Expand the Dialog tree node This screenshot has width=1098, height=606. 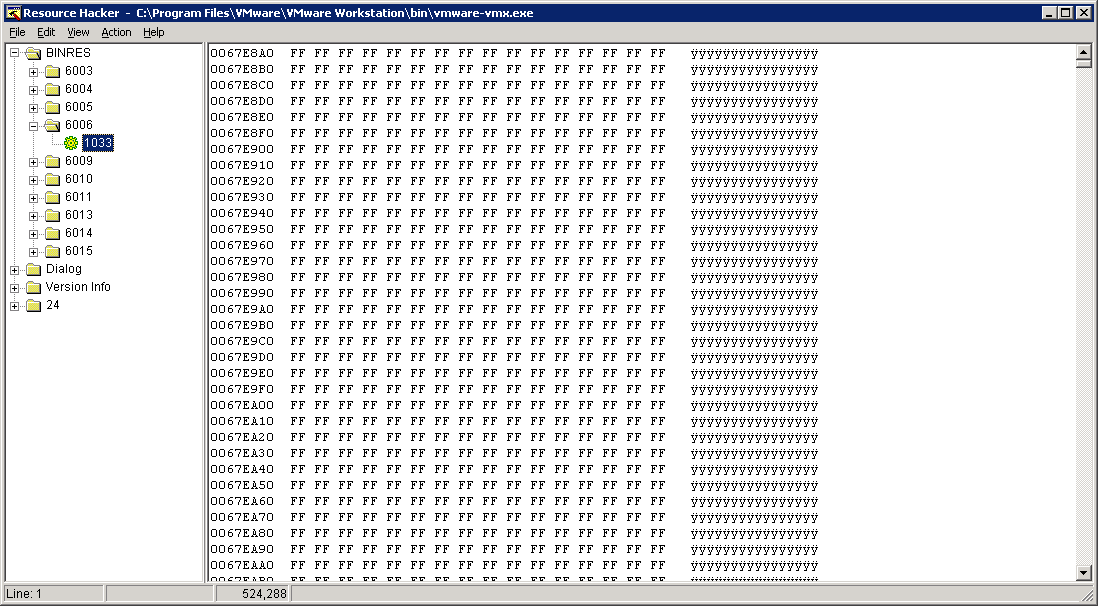[14, 270]
